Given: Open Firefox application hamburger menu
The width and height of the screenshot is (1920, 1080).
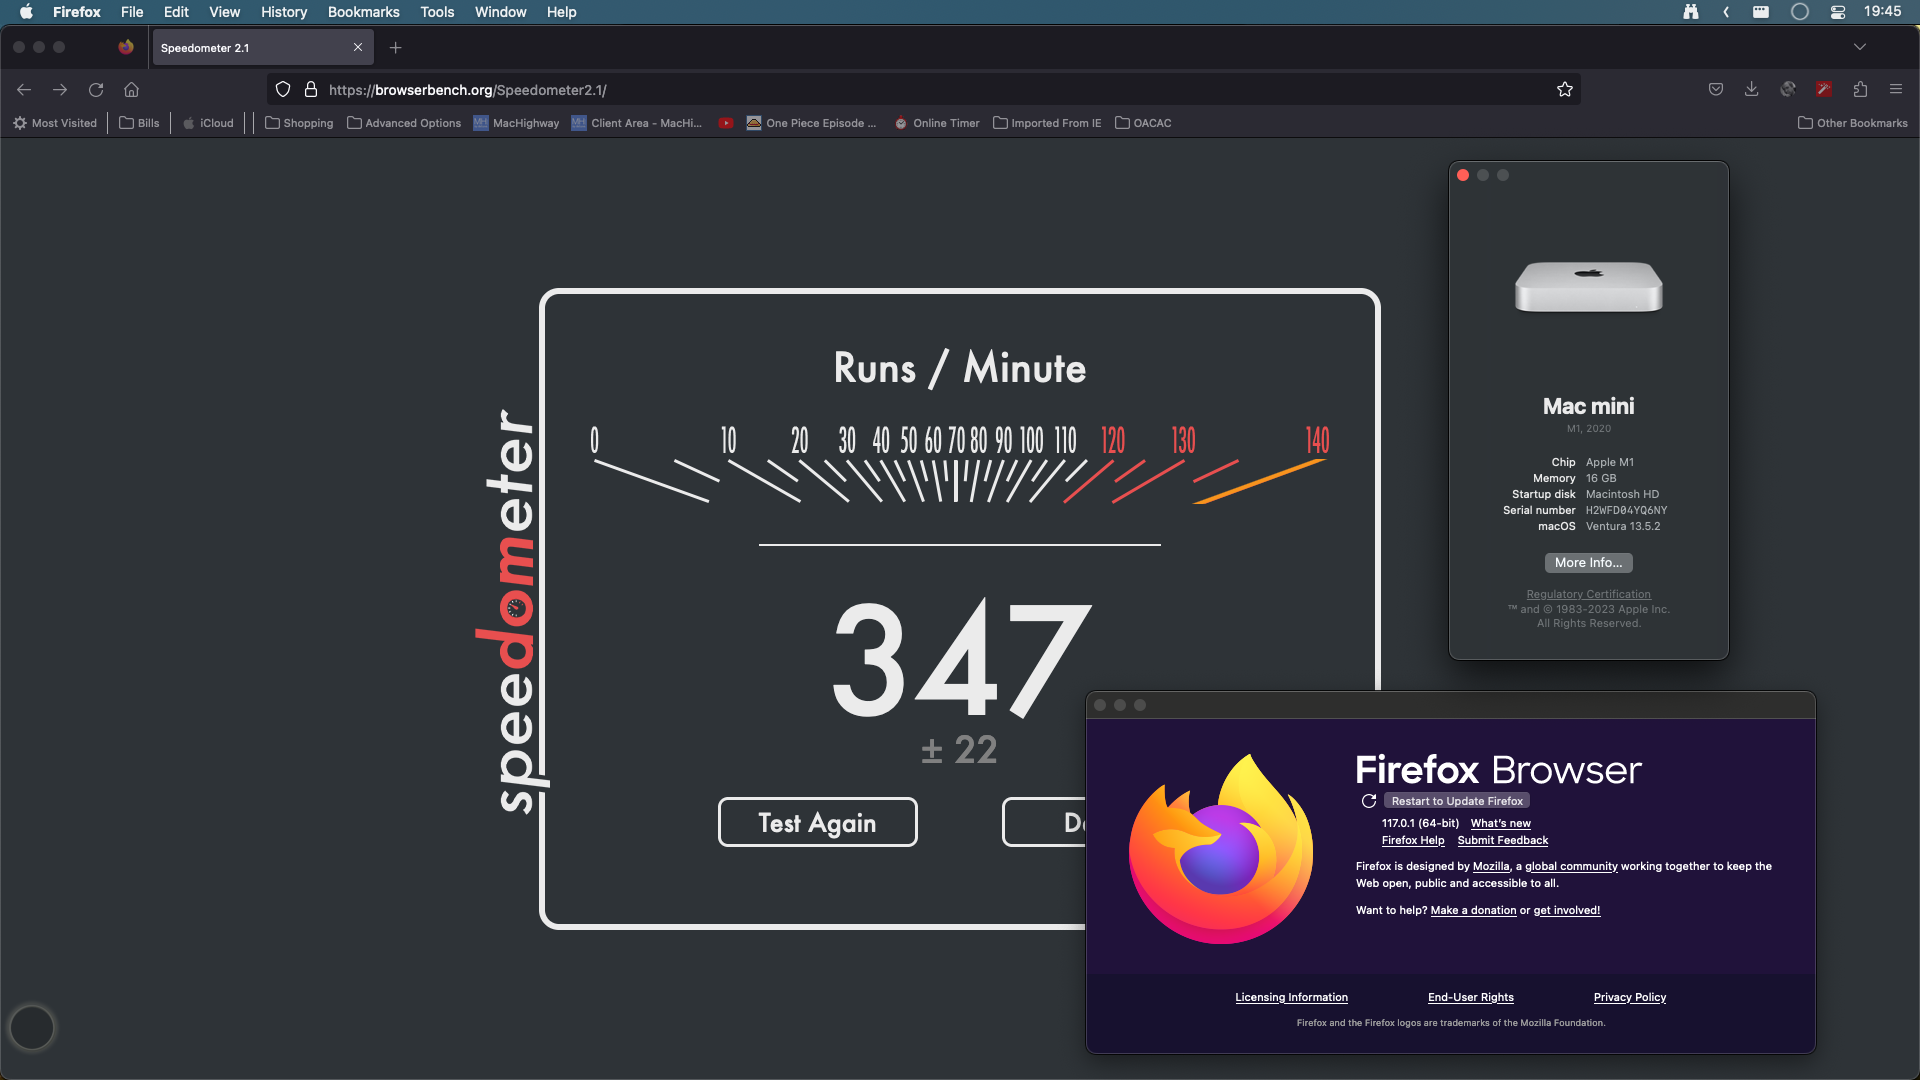Looking at the screenshot, I should click(1896, 90).
